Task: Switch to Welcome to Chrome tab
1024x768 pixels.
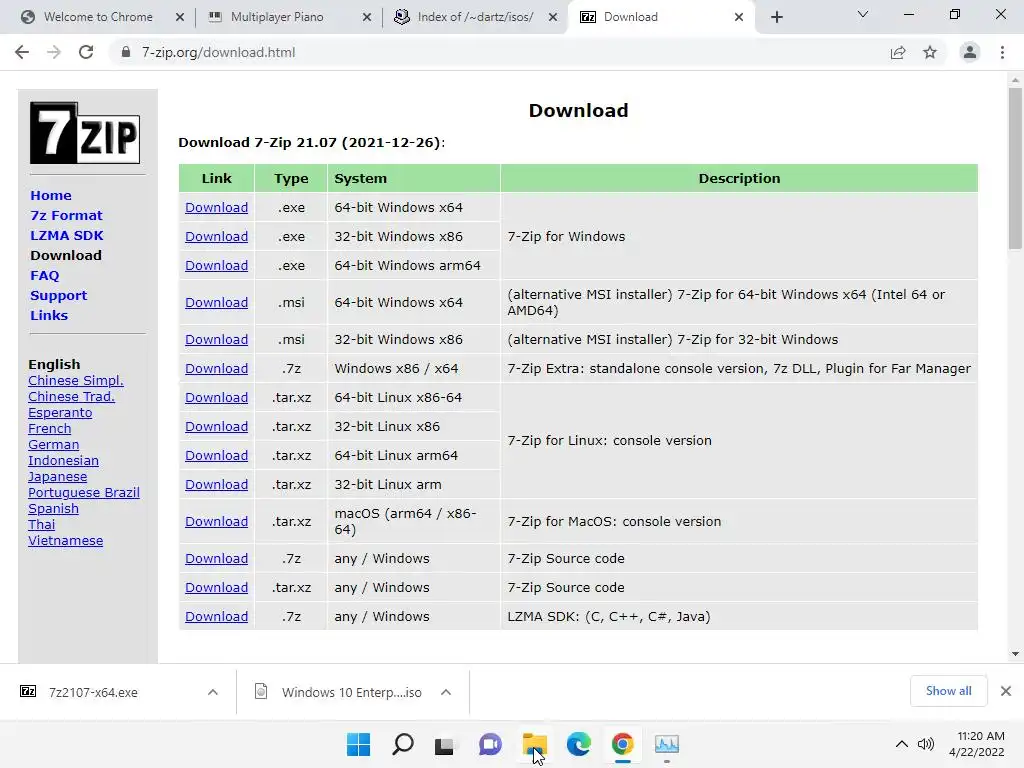Action: [x=98, y=17]
